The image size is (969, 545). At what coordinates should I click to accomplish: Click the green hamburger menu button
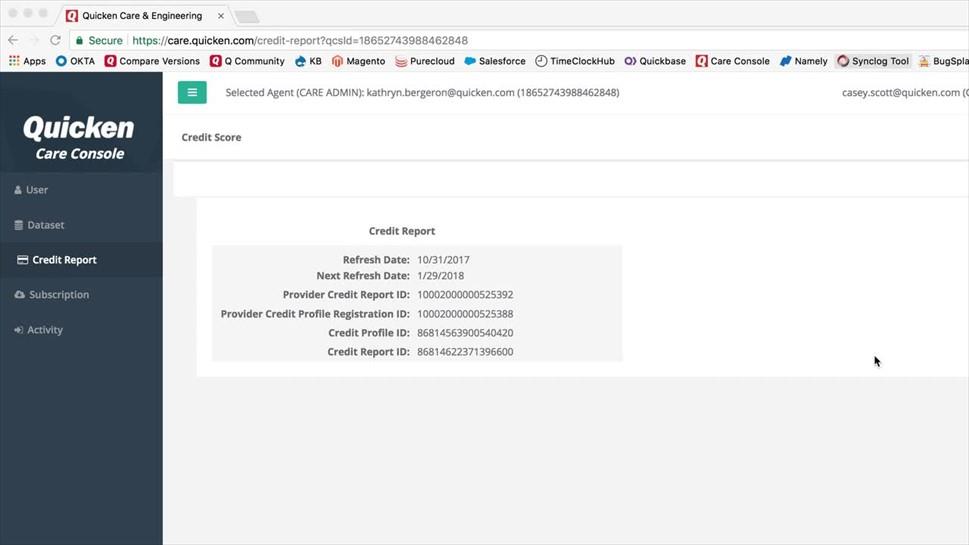192,92
